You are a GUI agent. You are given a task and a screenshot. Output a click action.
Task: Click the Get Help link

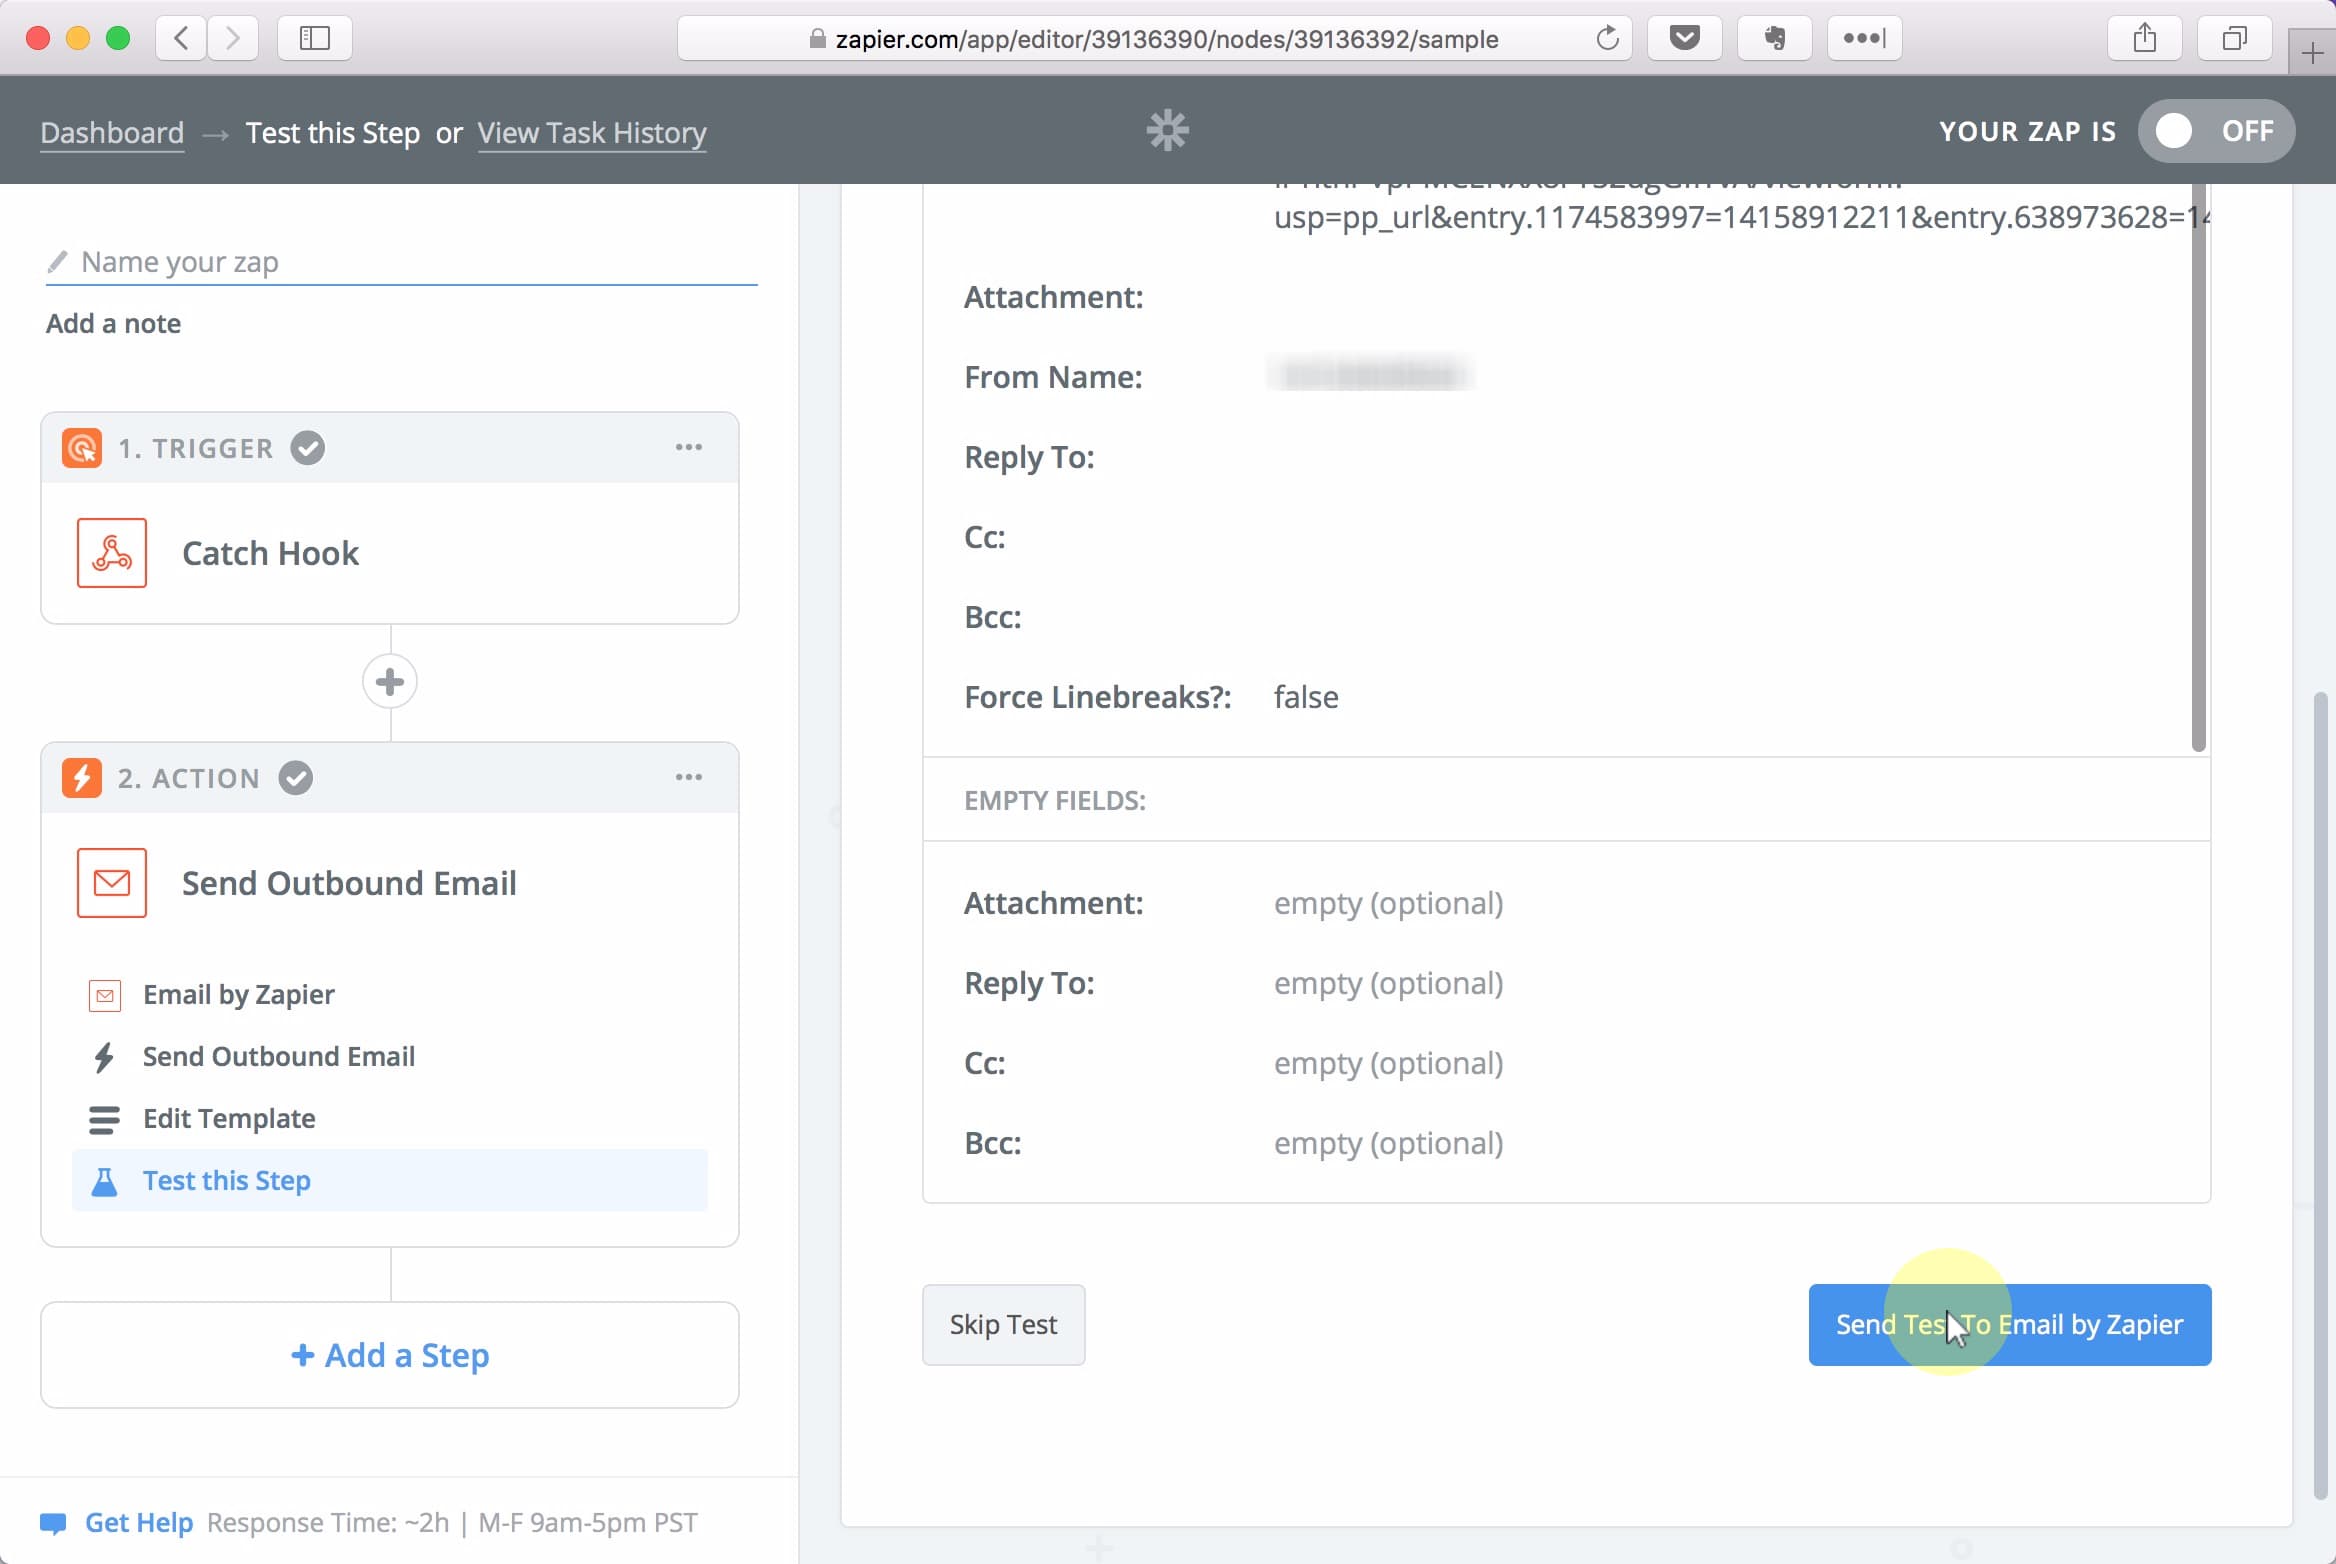(x=139, y=1522)
